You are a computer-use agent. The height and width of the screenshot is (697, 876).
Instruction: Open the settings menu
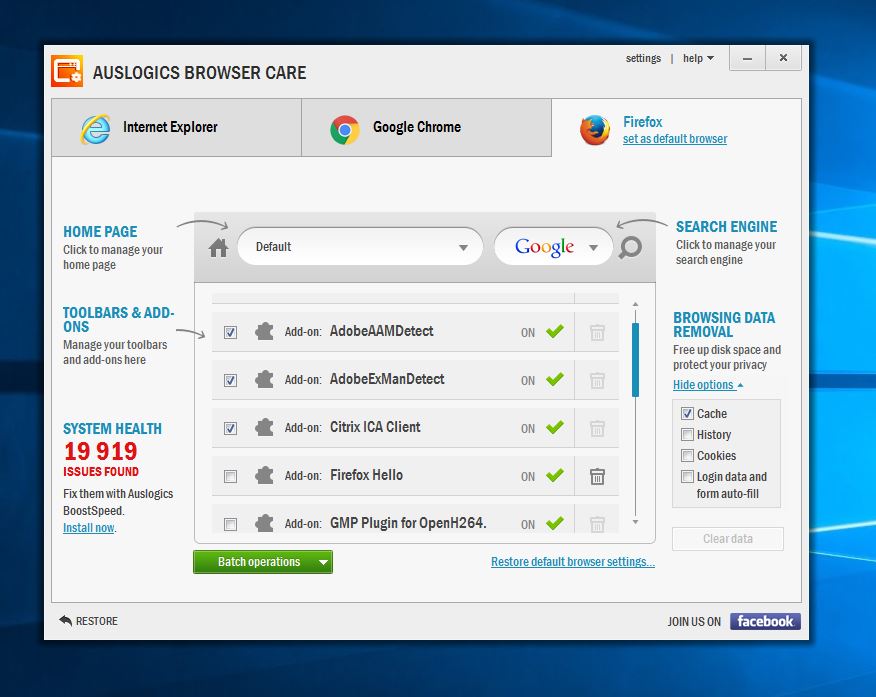[x=643, y=58]
